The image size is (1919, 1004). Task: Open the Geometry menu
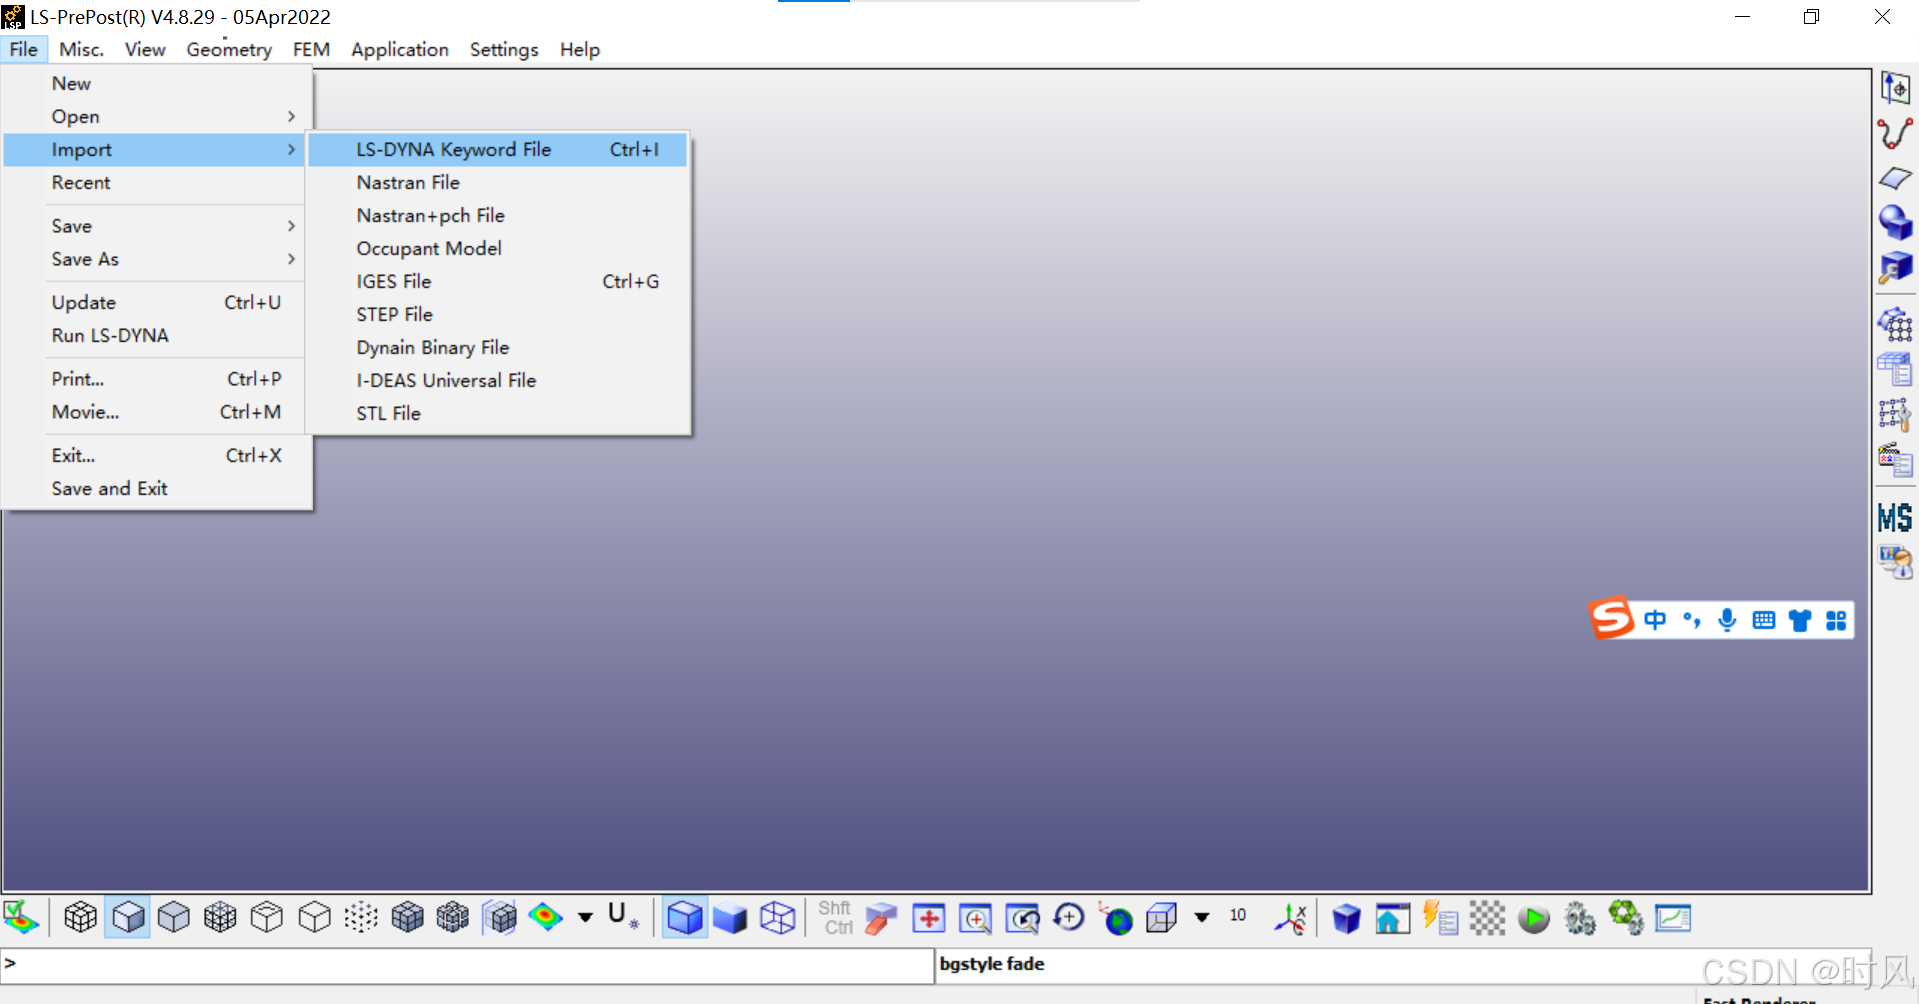(229, 50)
